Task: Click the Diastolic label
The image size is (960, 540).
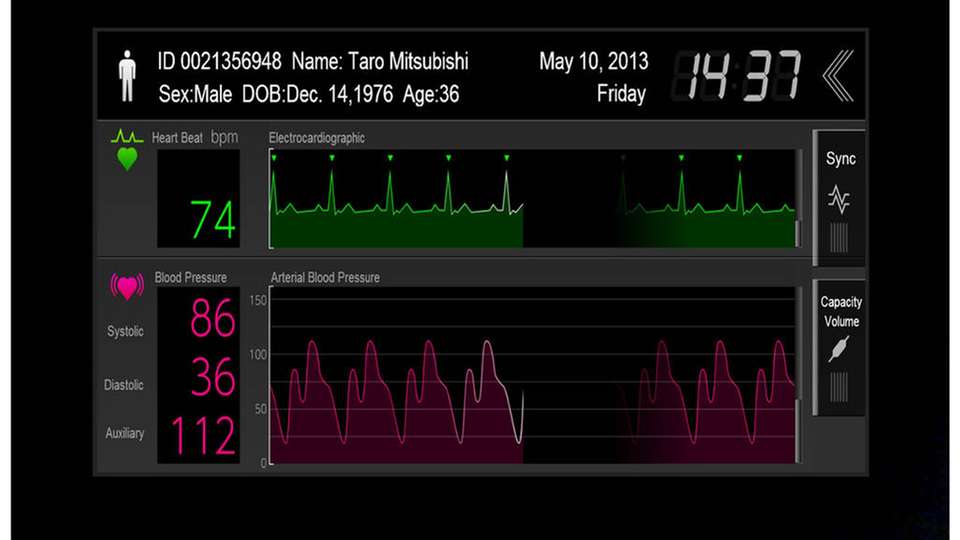Action: [124, 385]
